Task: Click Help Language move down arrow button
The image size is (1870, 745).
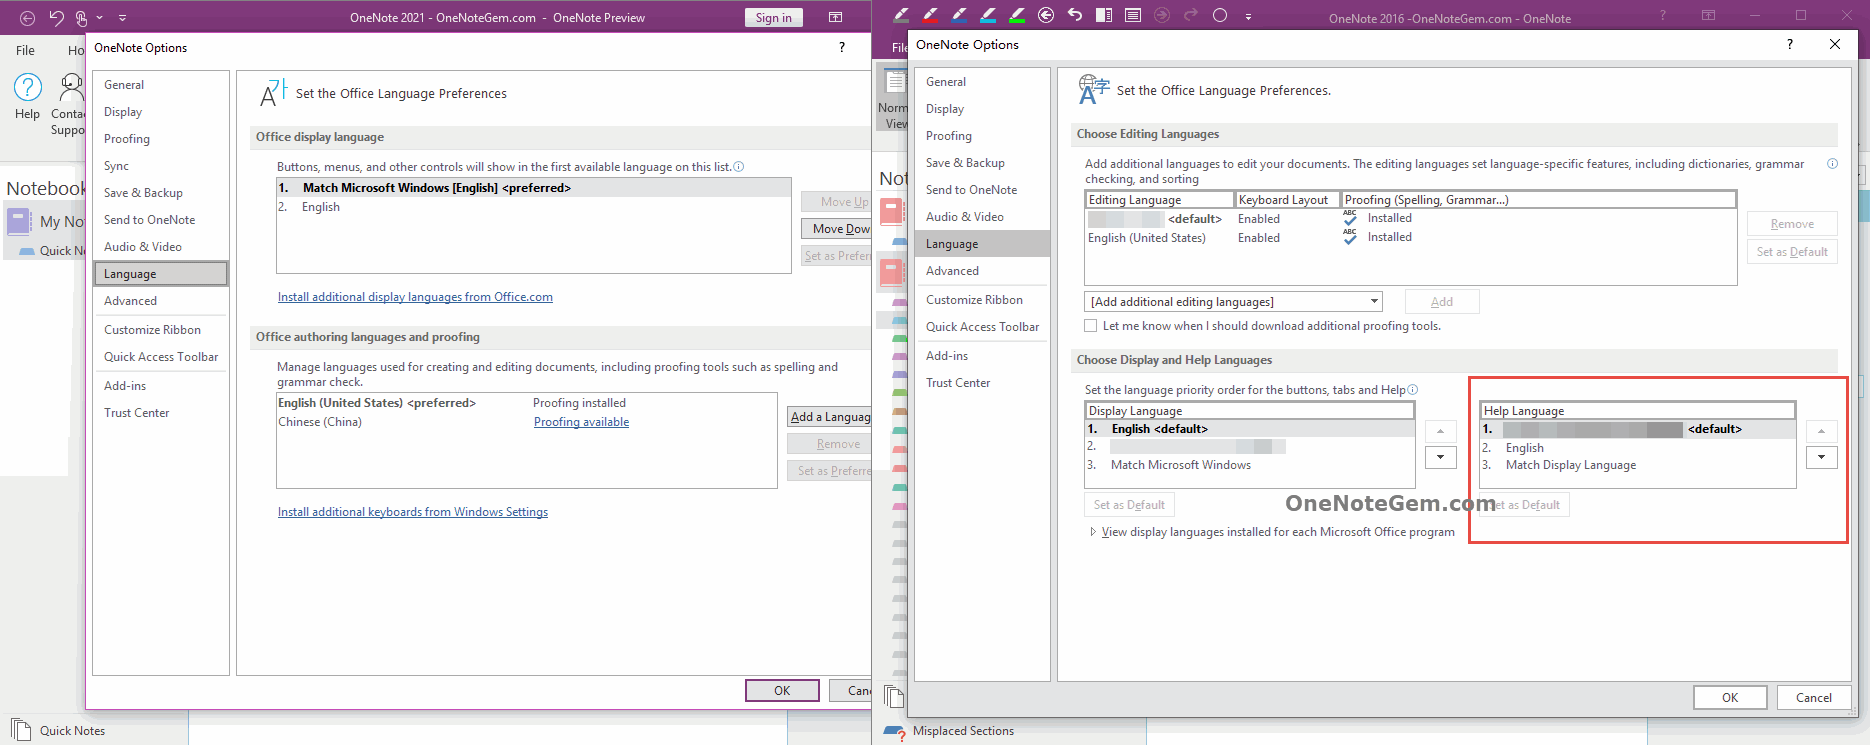Action: click(1821, 457)
